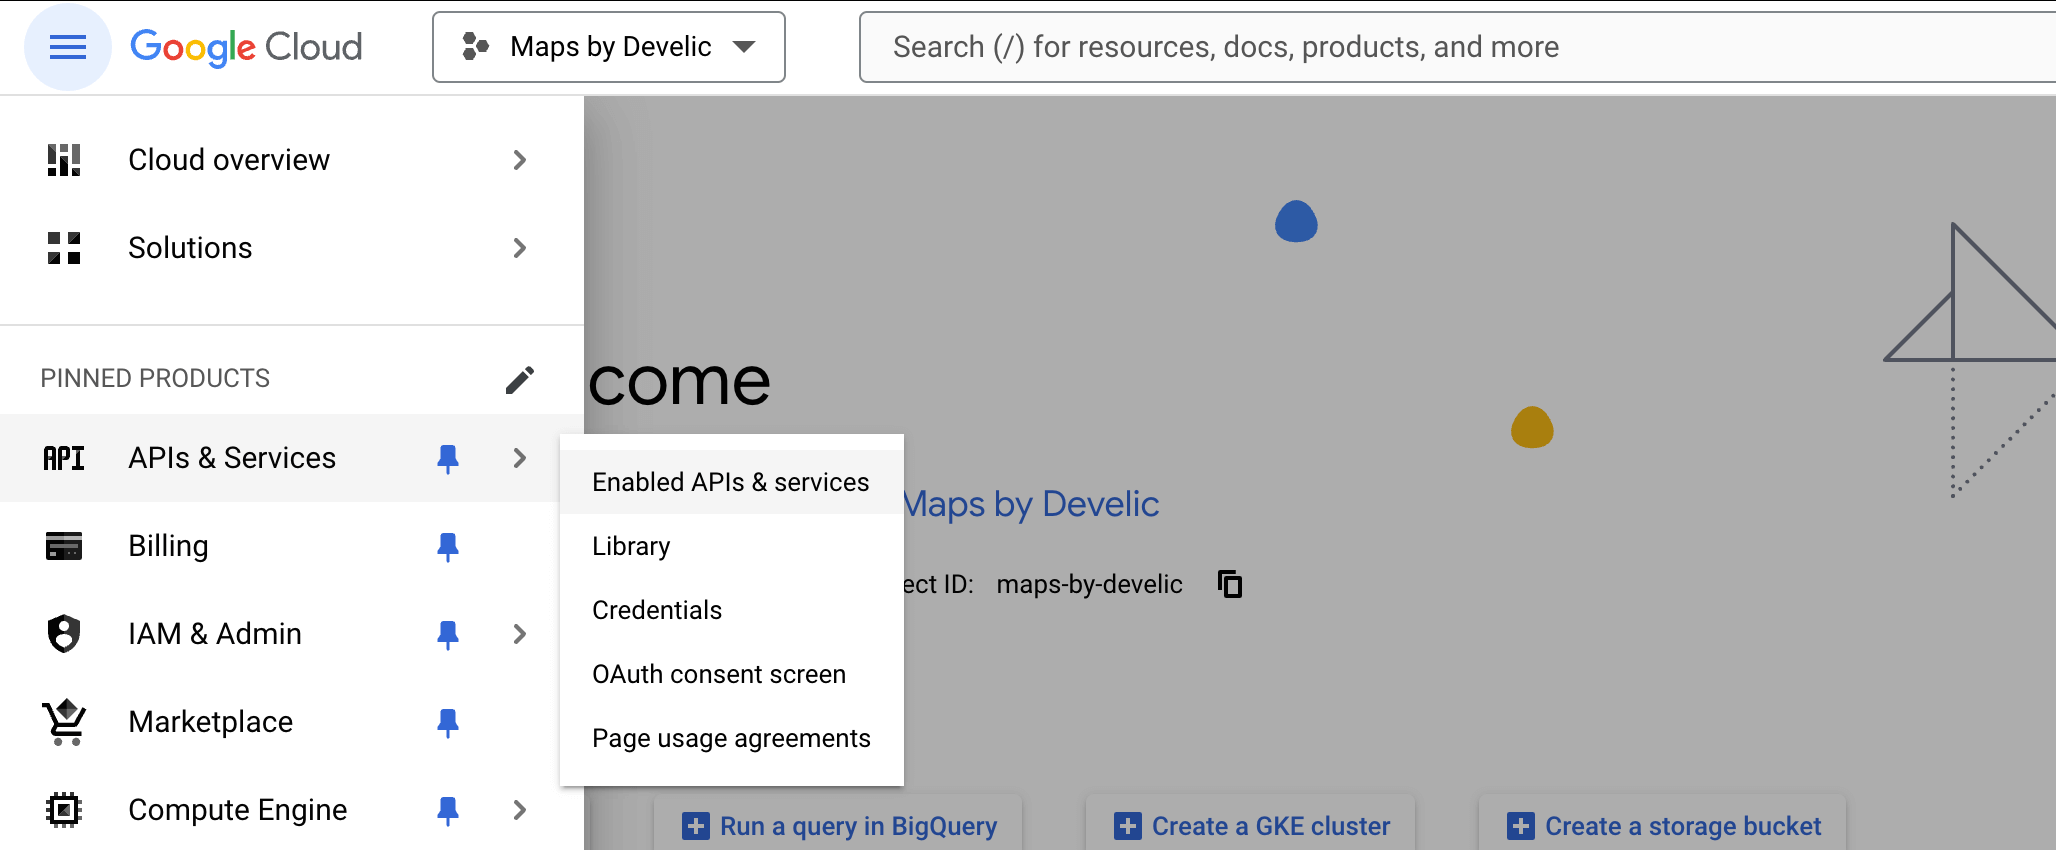The height and width of the screenshot is (850, 2056).
Task: Select Credentials in the APIs submenu
Action: 731,610
